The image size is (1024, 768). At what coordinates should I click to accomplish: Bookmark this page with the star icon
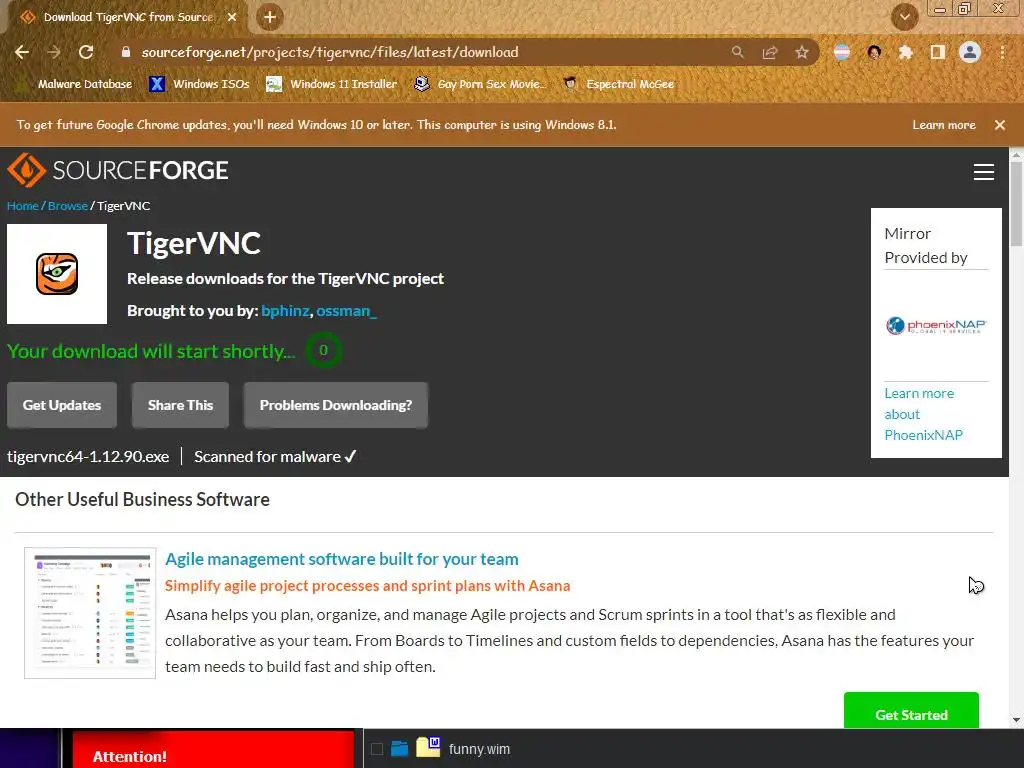click(x=802, y=52)
